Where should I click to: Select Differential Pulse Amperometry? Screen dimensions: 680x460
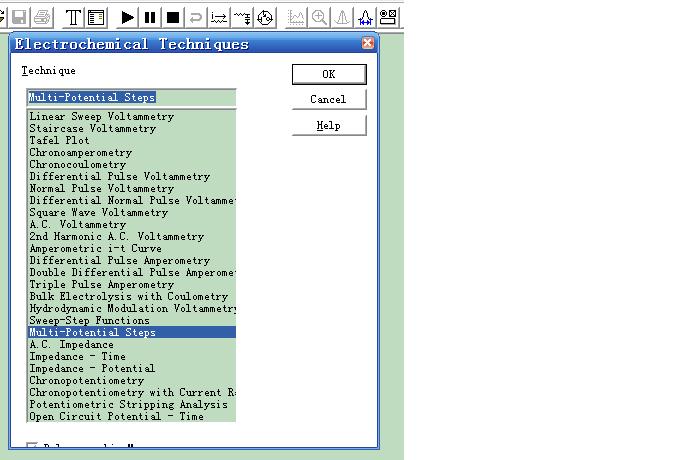point(131,261)
